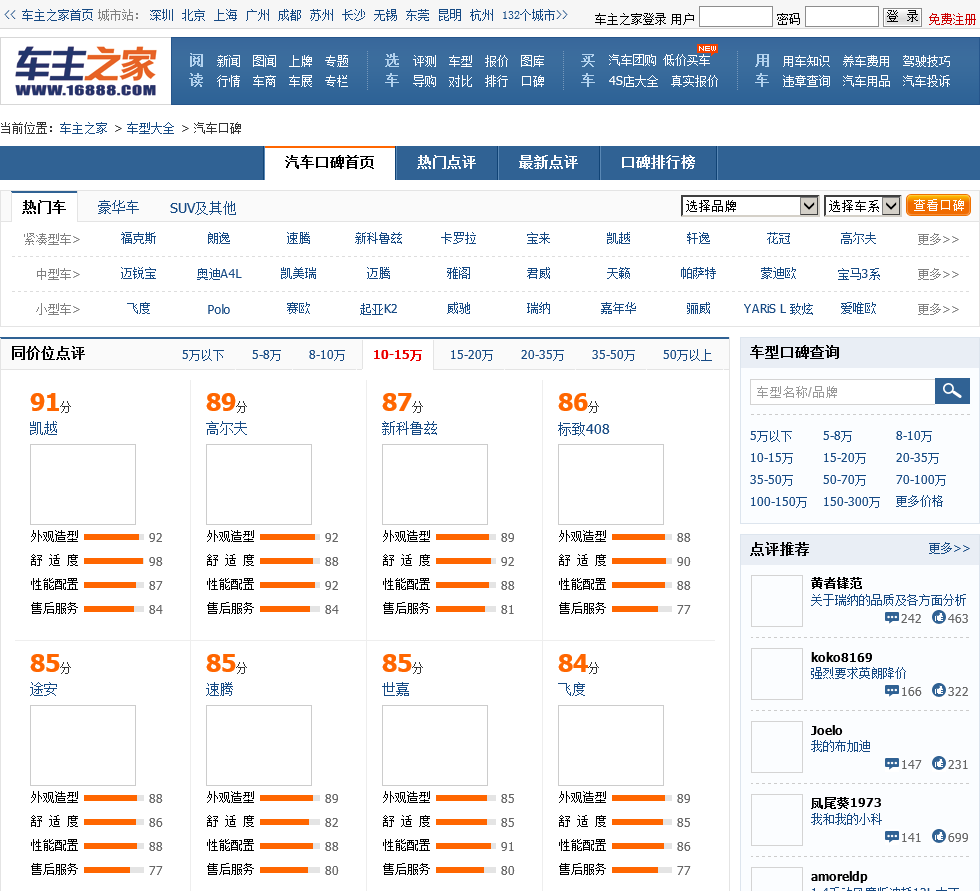The image size is (980, 891).
Task: Click 凯越 car name under 91分
Action: pos(44,429)
